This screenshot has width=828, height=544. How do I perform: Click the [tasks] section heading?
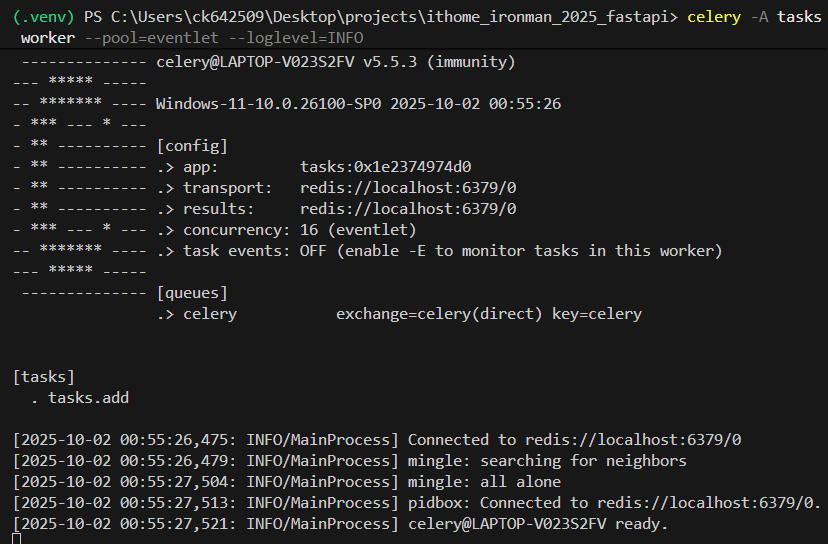pos(43,377)
